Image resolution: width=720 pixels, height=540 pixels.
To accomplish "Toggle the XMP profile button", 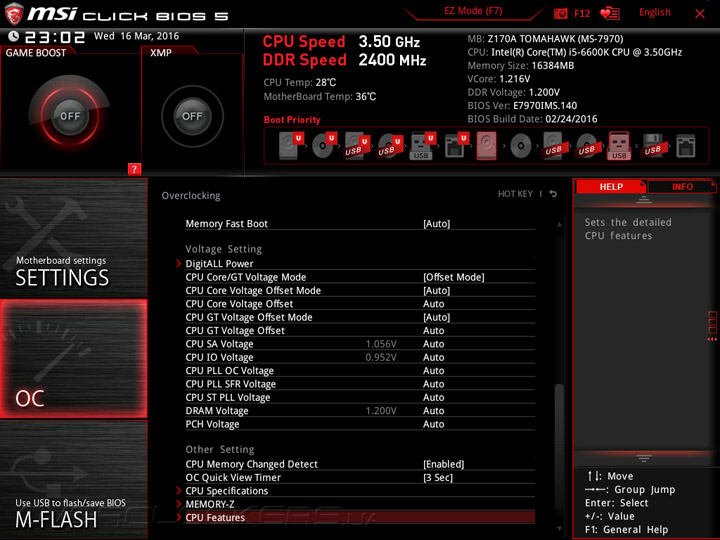I will (192, 116).
